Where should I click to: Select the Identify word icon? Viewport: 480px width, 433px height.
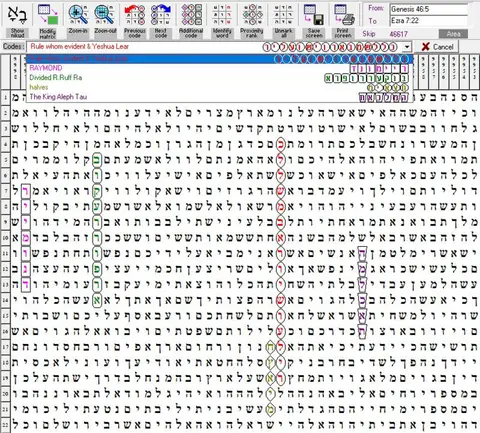(x=222, y=15)
